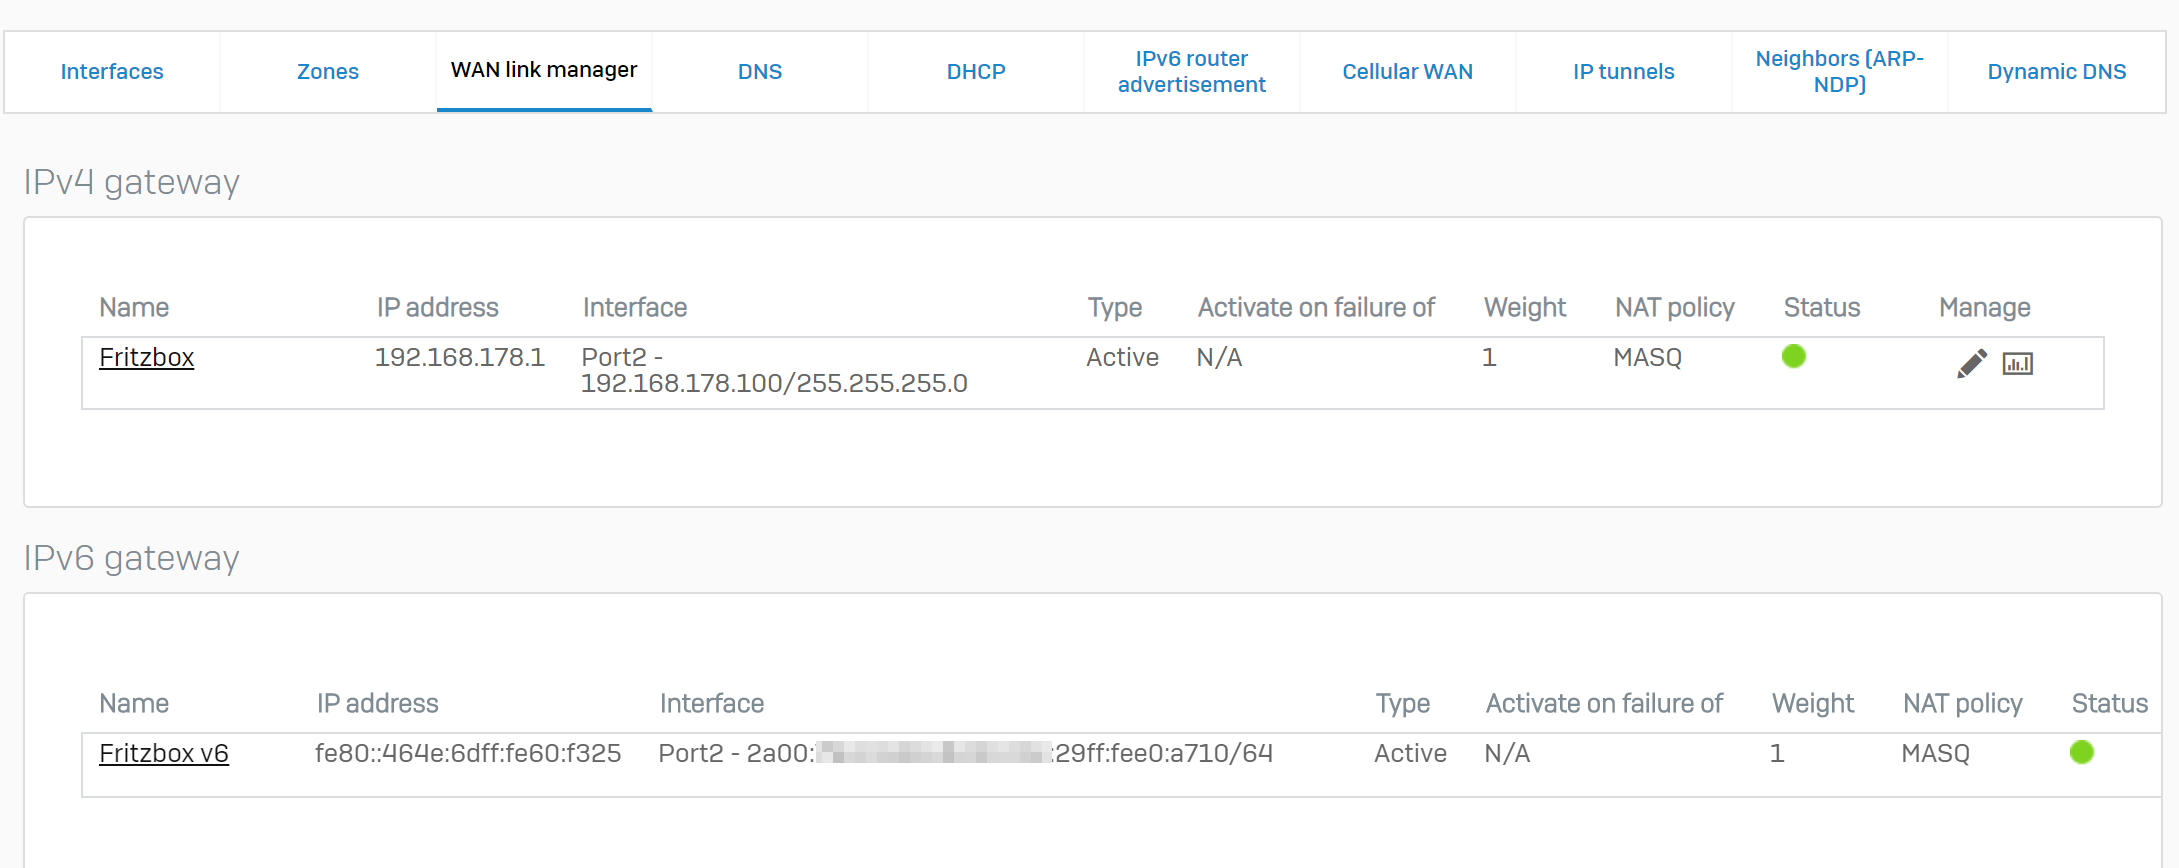
Task: Switch to the DHCP tab
Action: tap(975, 72)
